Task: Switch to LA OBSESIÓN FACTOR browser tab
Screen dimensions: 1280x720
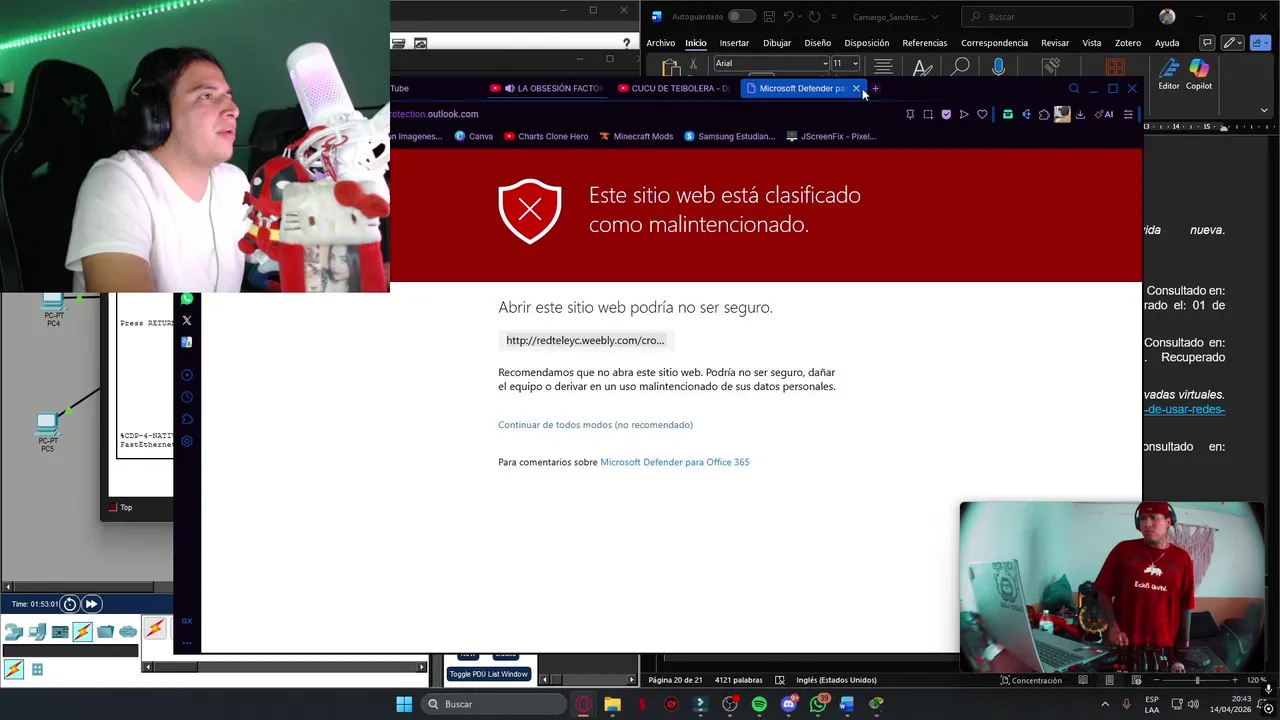Action: (x=547, y=88)
